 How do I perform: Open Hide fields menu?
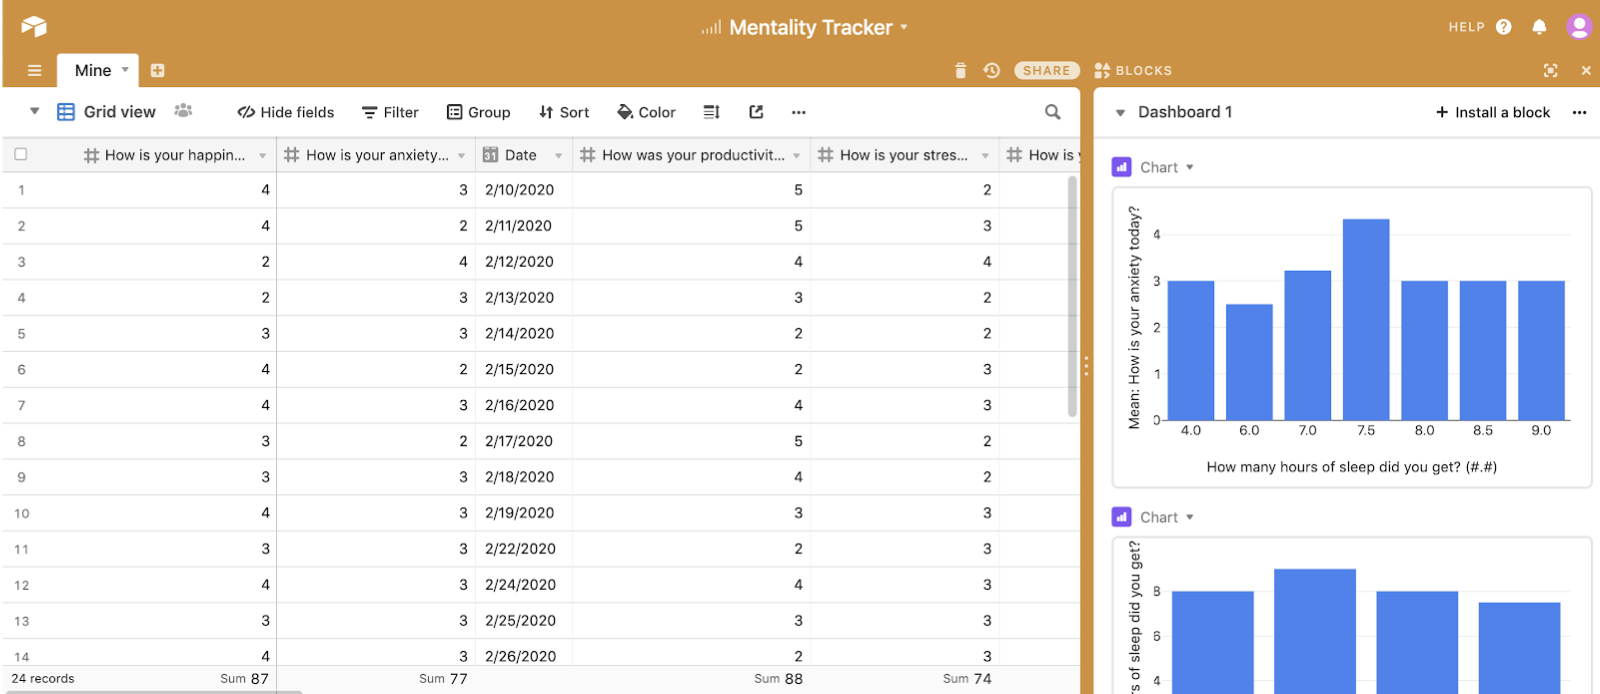(x=286, y=112)
